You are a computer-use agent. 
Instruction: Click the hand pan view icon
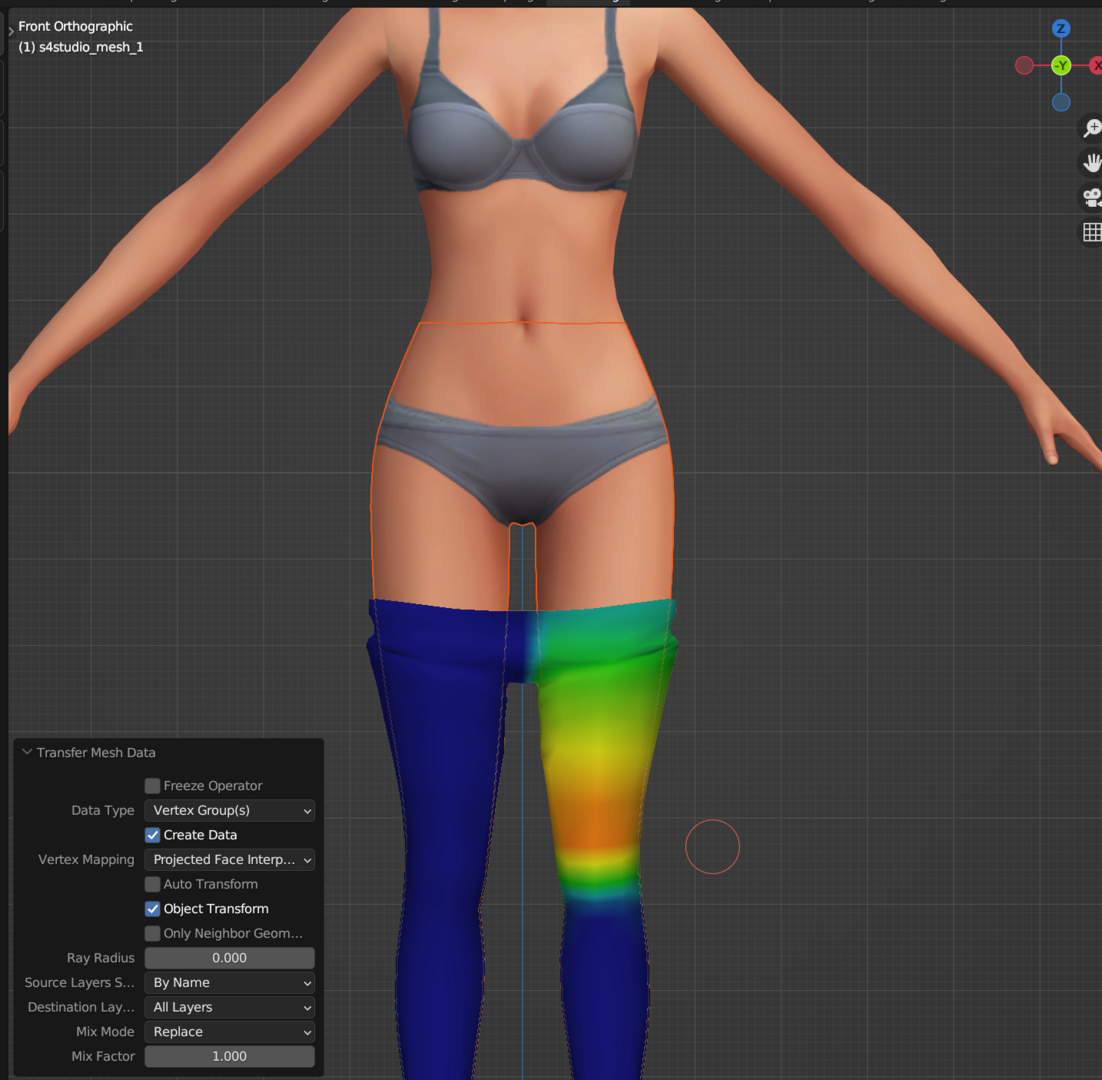1091,163
